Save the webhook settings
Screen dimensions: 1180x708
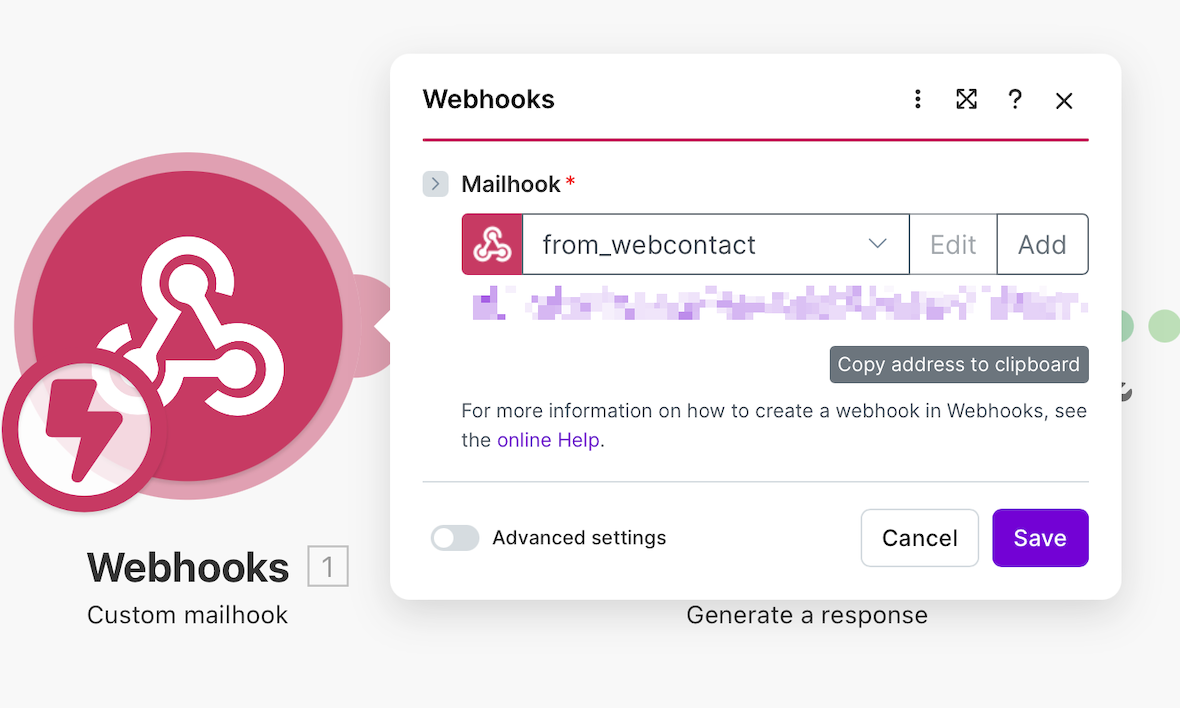1040,538
